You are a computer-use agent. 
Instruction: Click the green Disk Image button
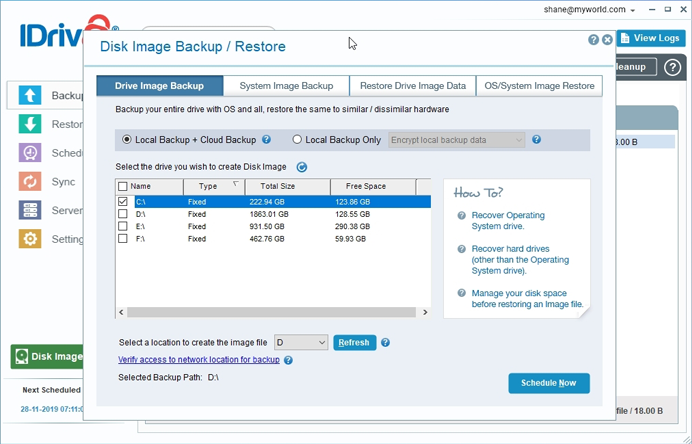(47, 356)
